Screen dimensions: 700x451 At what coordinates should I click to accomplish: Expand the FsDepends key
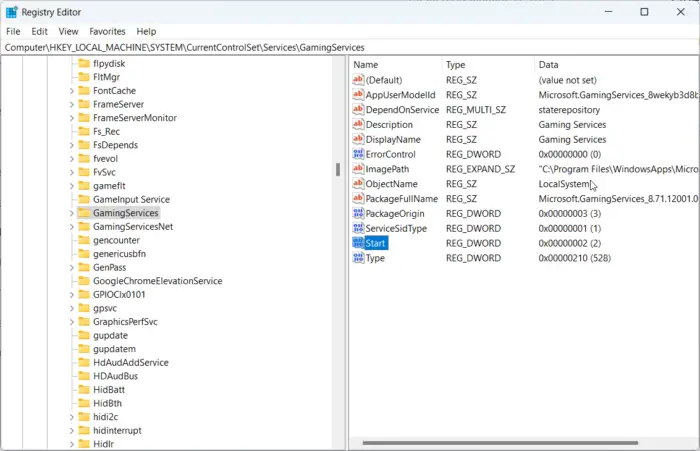tap(72, 145)
